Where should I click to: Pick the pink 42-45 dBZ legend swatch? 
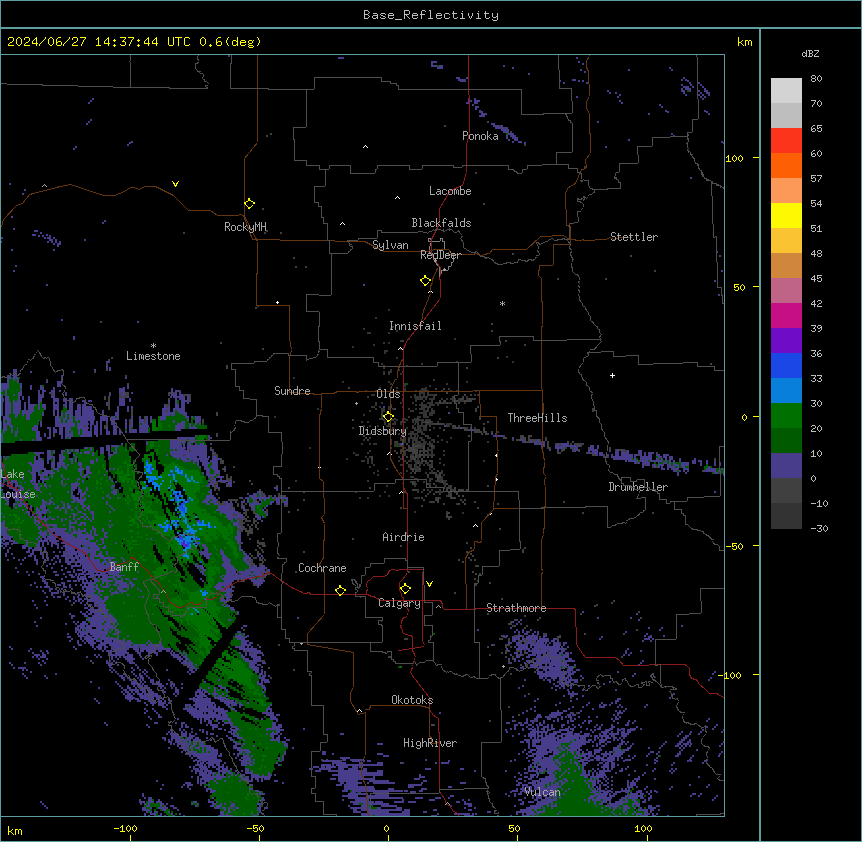[786, 291]
